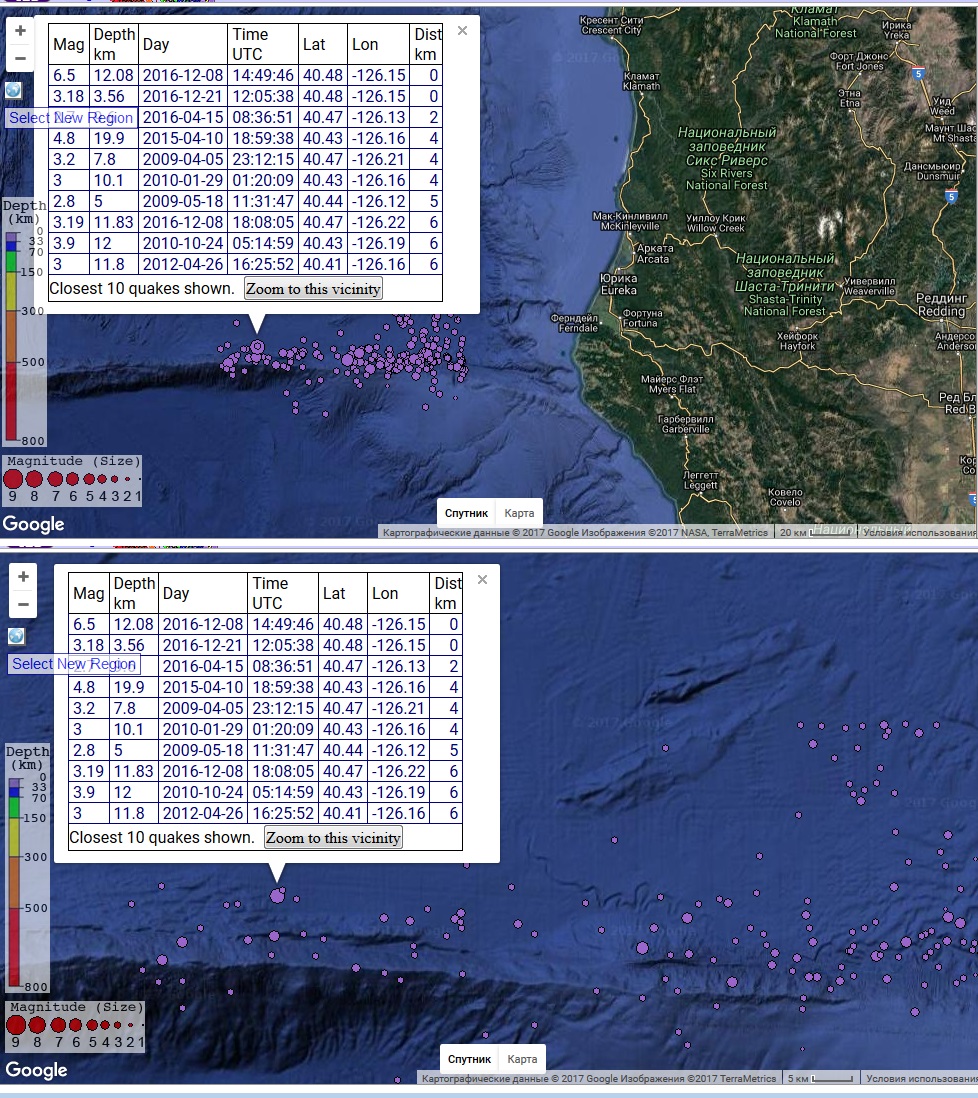This screenshot has height=1098, width=978.
Task: Click 'Select New Region' on the upper map
Action: click(x=71, y=118)
